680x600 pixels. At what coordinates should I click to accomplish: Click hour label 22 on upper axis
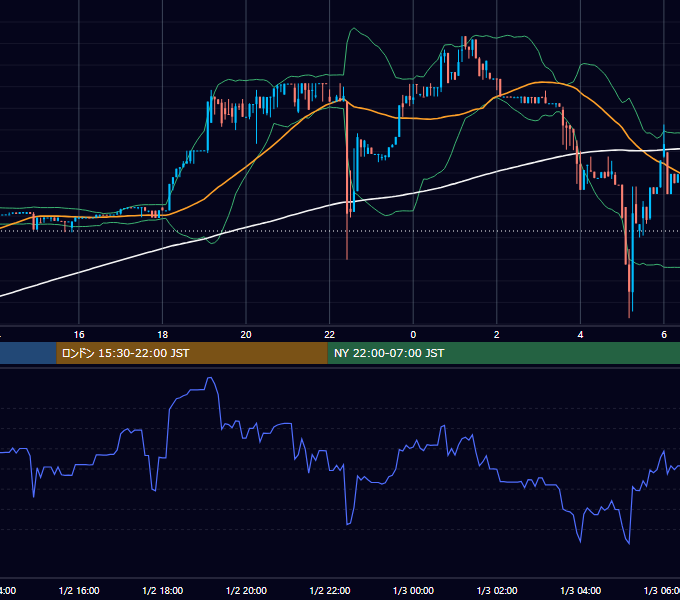coord(330,335)
